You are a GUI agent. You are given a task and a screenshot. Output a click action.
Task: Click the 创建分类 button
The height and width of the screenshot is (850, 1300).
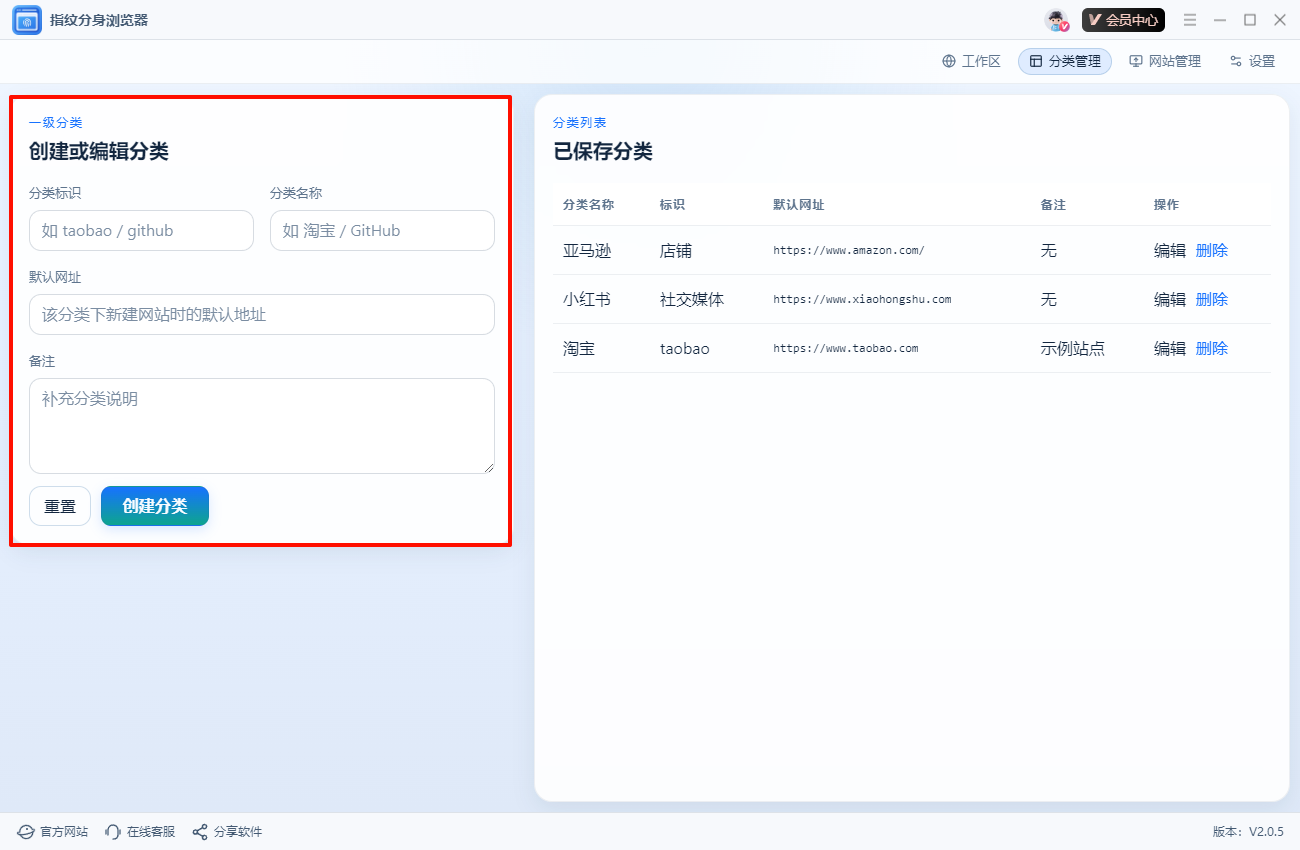tap(155, 506)
